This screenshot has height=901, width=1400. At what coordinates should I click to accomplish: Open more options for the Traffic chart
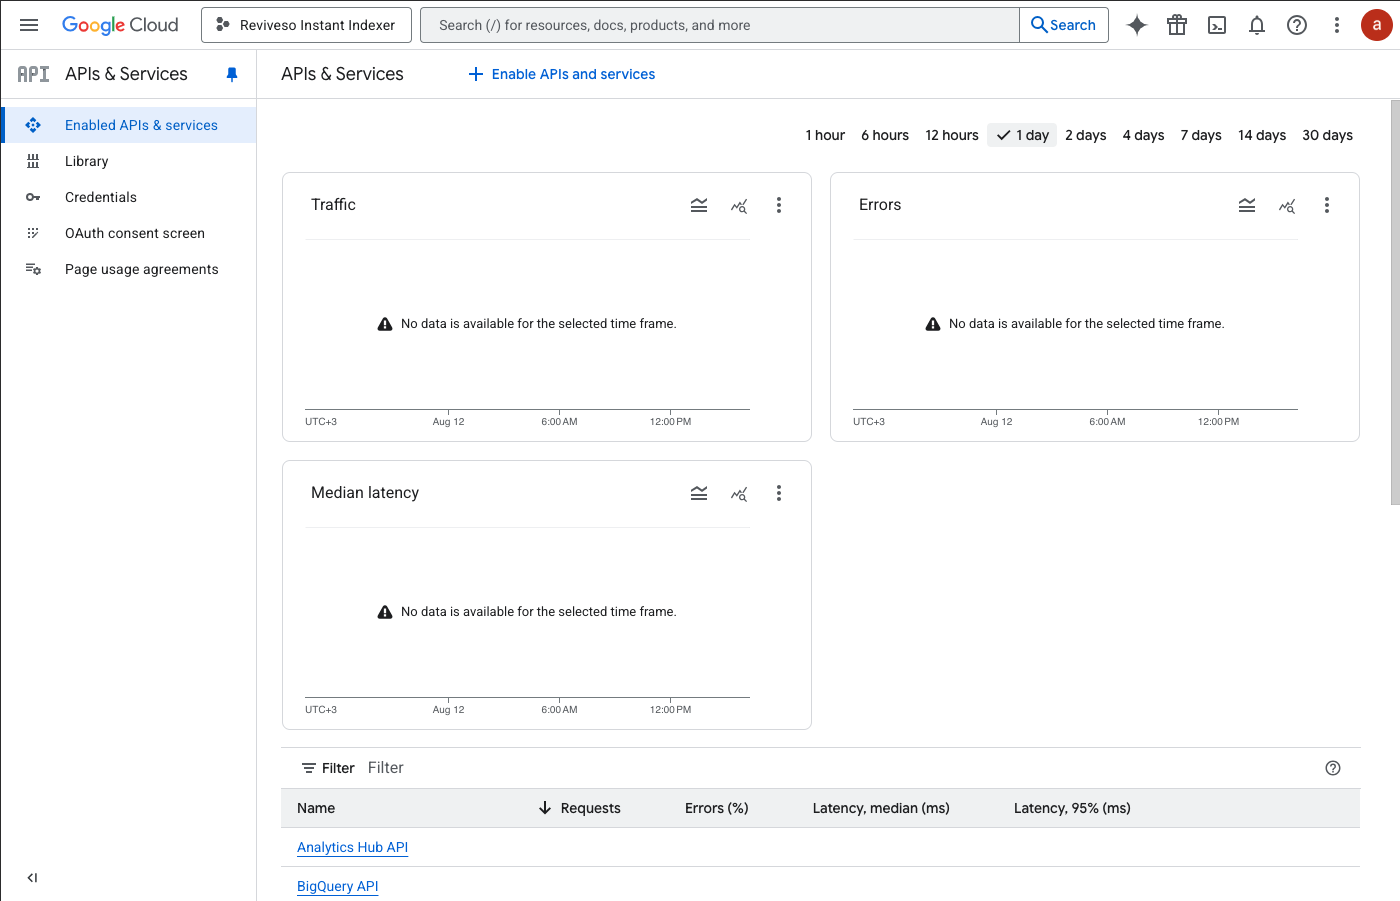(x=779, y=205)
